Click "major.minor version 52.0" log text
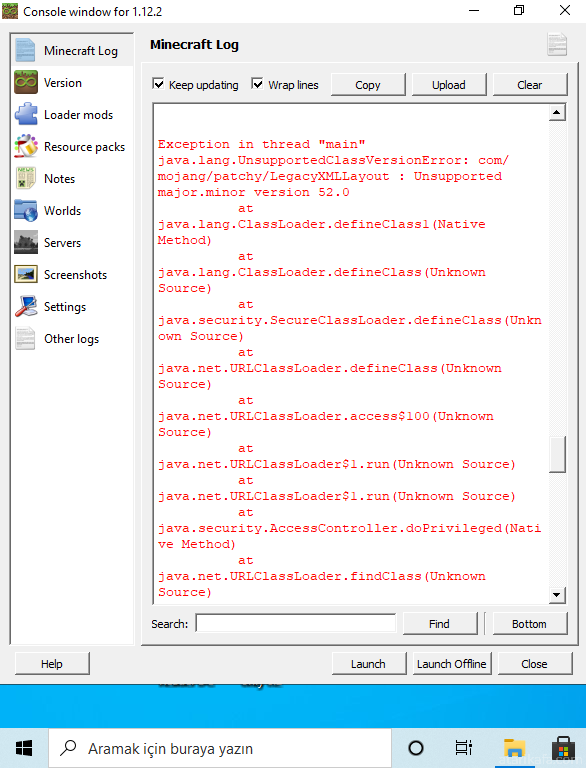Image resolution: width=586 pixels, height=768 pixels. 253,192
